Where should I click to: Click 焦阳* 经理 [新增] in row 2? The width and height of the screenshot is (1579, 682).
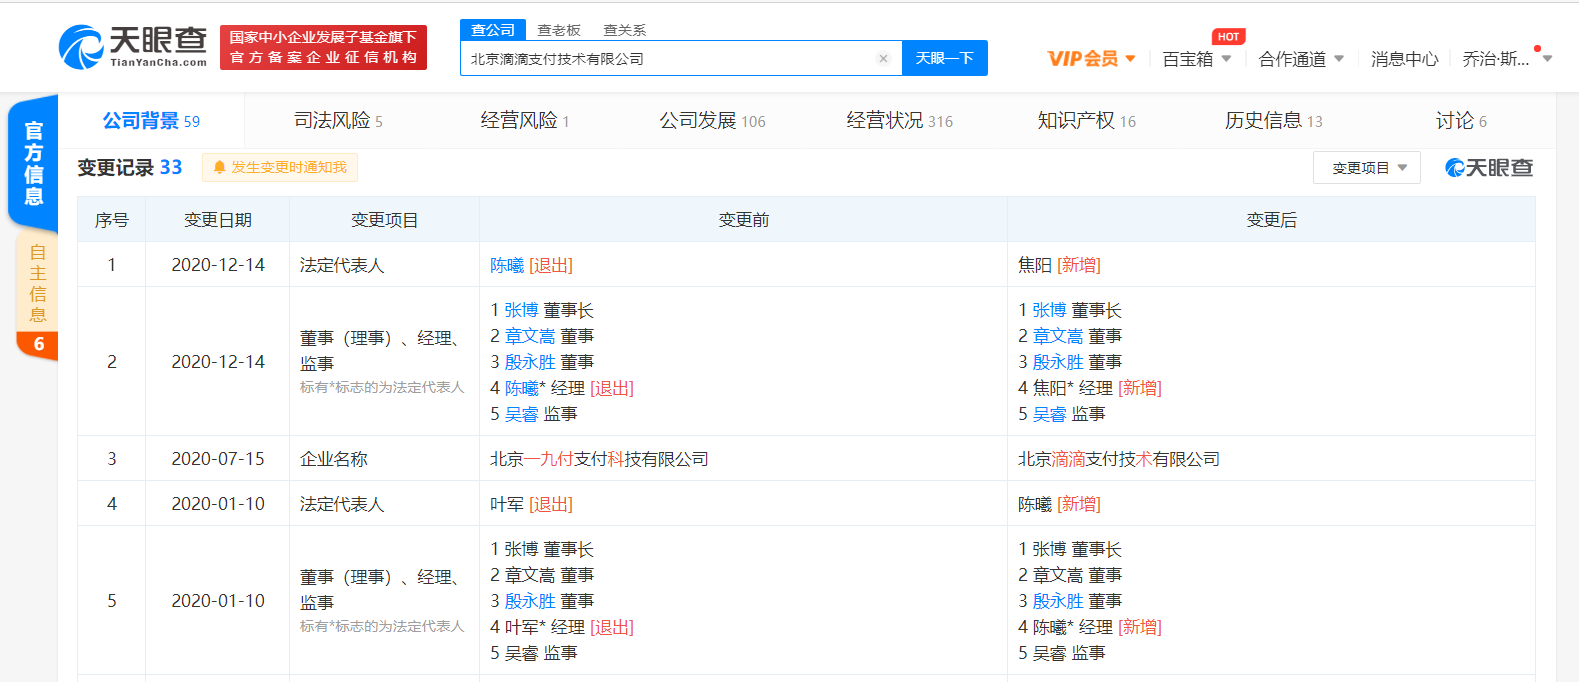click(1090, 388)
